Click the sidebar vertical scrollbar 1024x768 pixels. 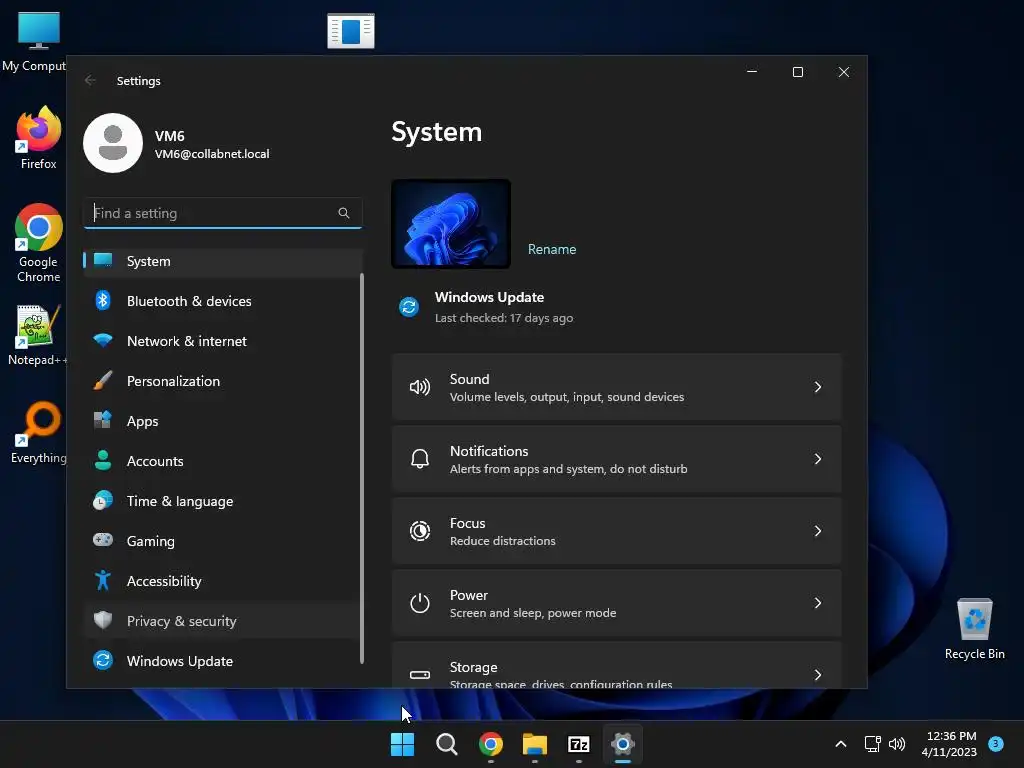tap(362, 468)
